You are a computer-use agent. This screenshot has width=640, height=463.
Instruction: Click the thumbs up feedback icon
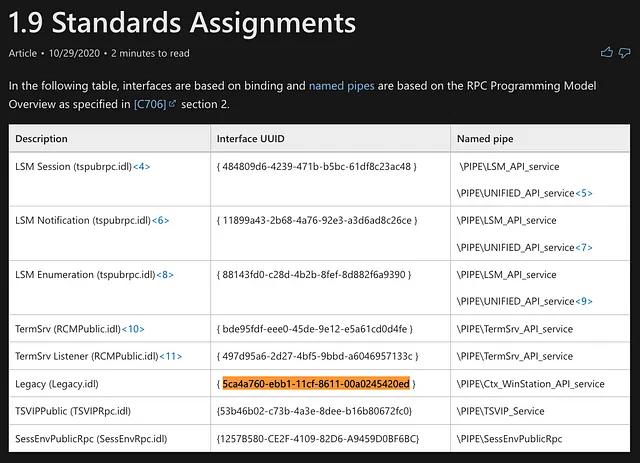[x=607, y=52]
